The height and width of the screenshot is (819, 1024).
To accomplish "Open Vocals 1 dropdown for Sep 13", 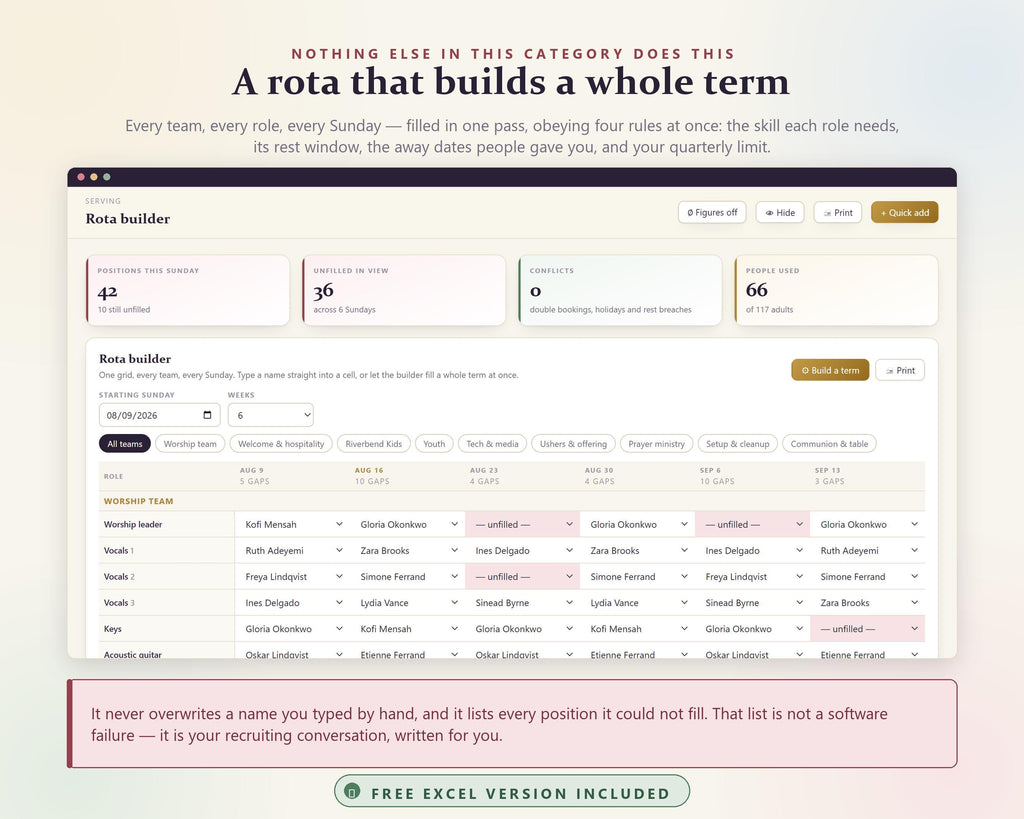I will [x=867, y=551].
